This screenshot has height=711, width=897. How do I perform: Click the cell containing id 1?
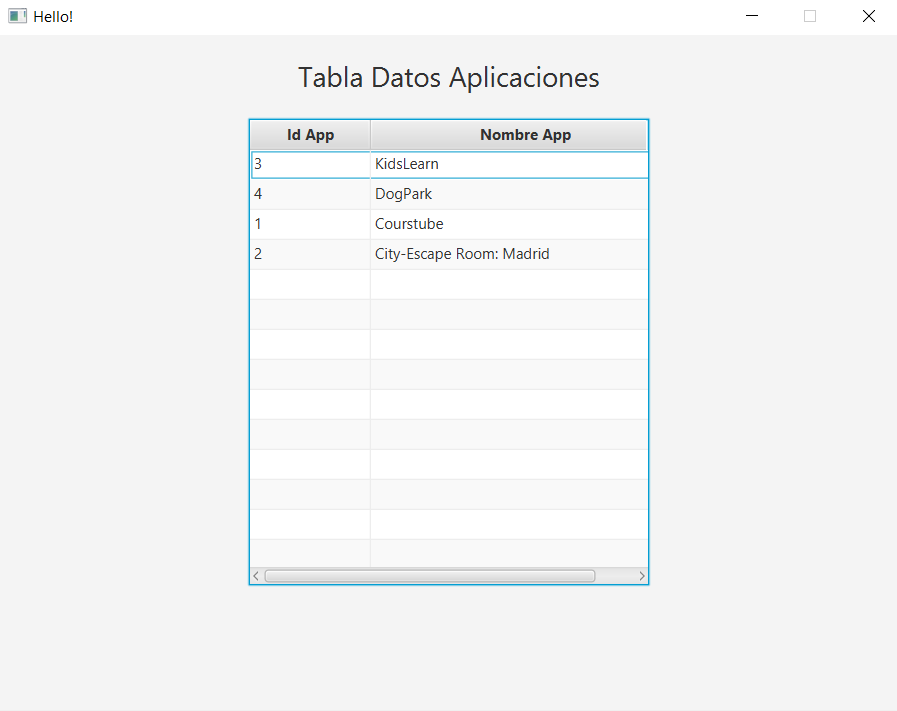(310, 224)
